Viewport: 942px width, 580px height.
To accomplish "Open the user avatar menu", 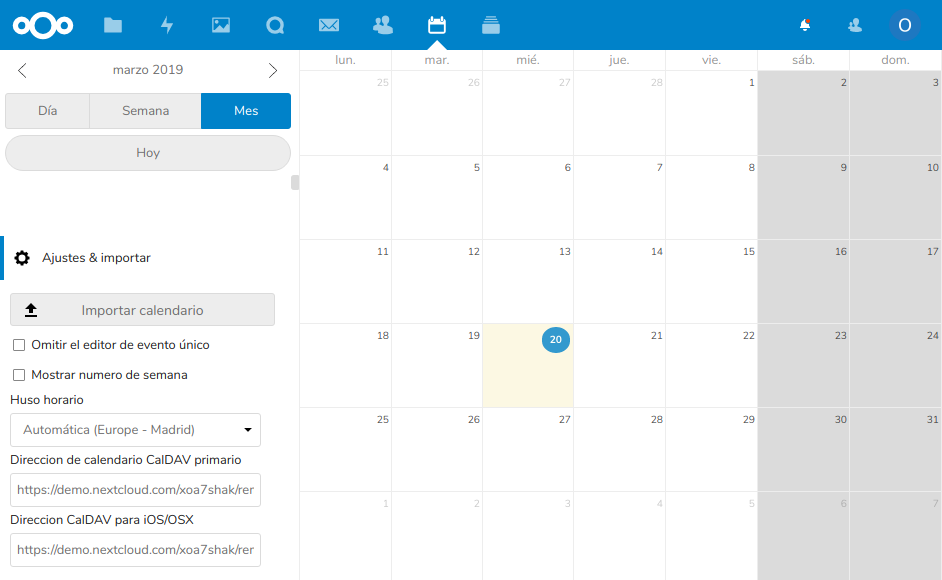I will 905,25.
